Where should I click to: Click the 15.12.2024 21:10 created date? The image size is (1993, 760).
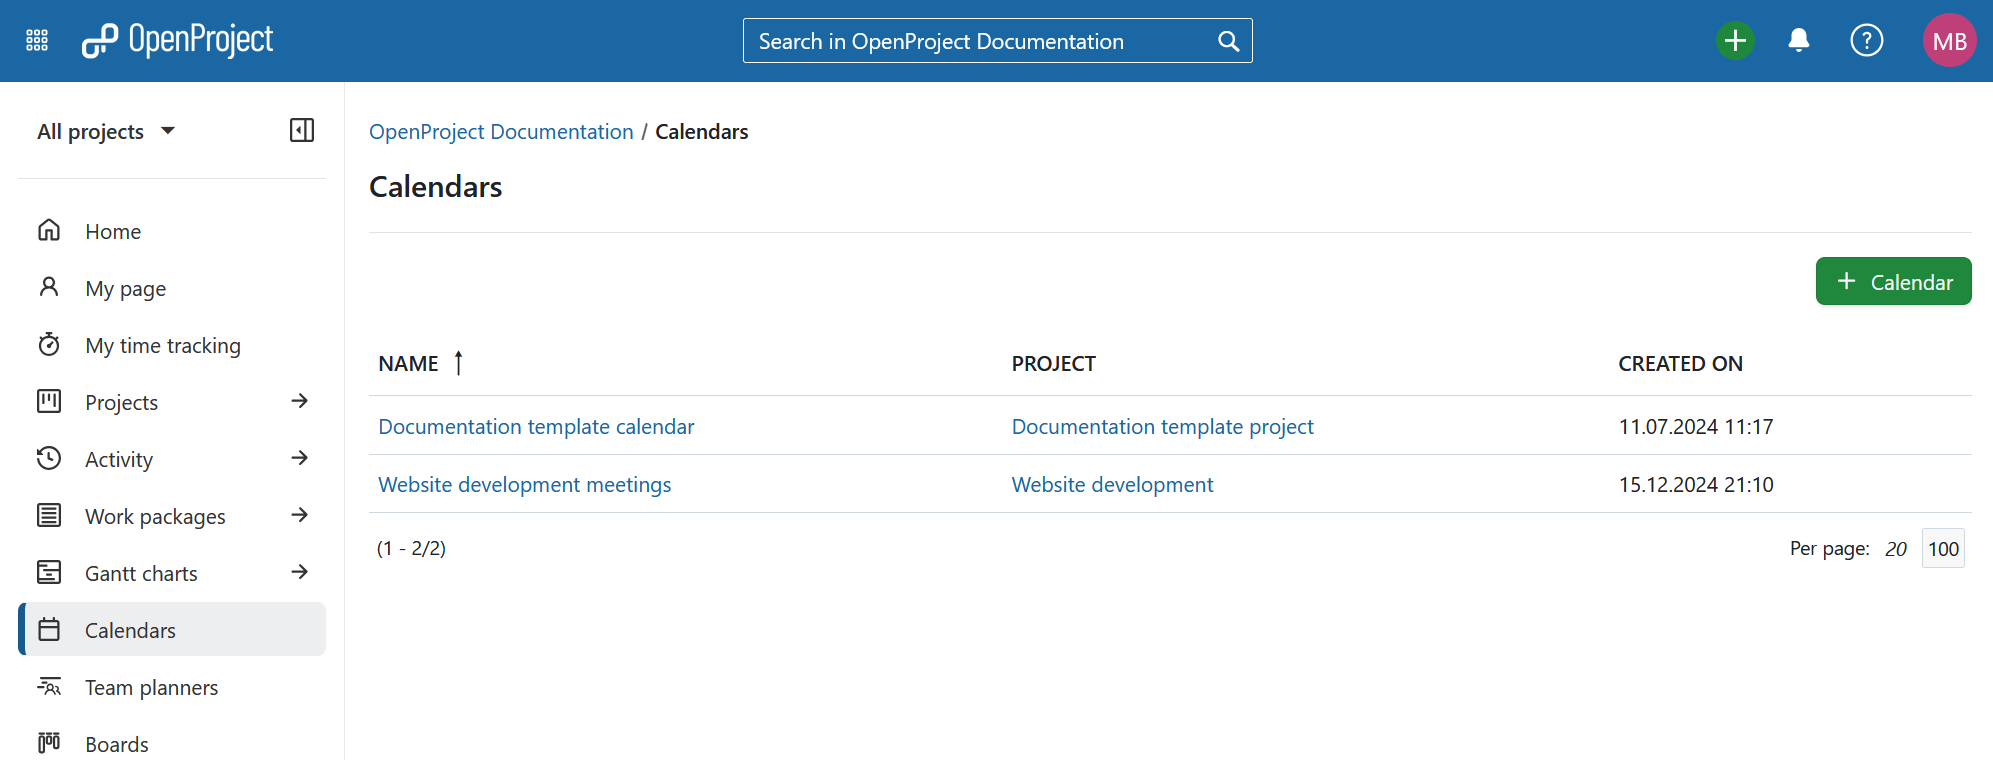(1696, 484)
